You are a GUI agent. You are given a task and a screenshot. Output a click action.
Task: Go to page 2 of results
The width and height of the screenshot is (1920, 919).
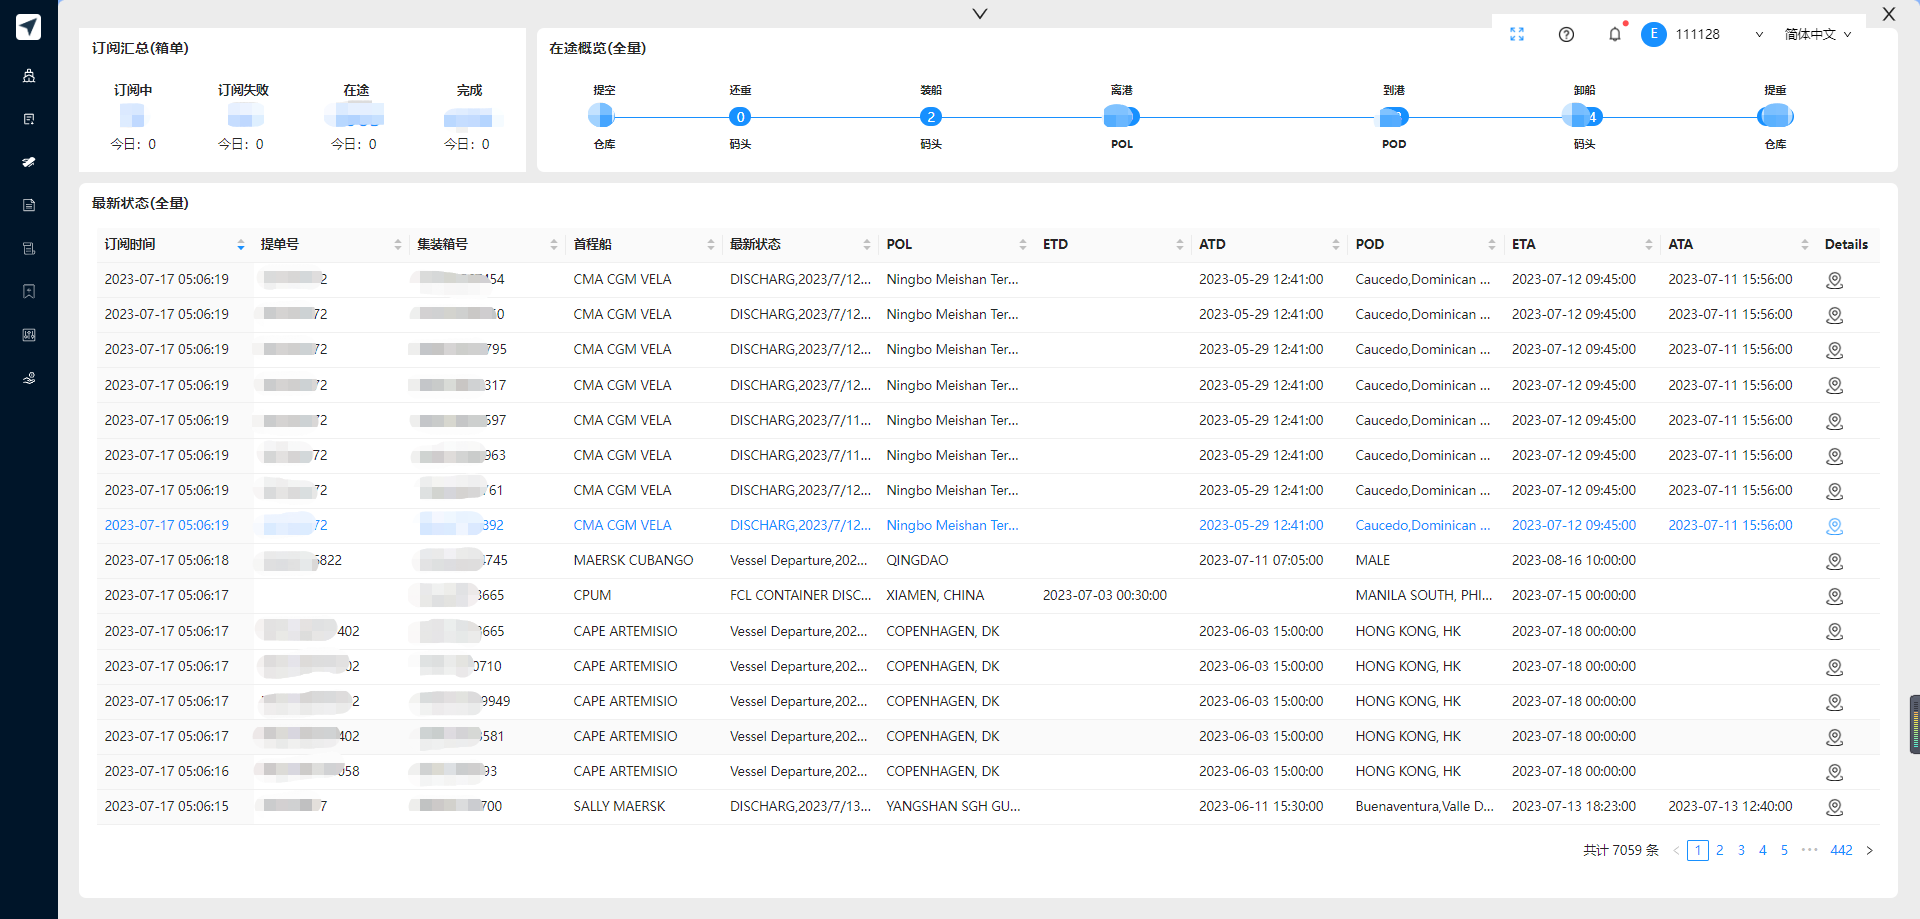click(1720, 850)
